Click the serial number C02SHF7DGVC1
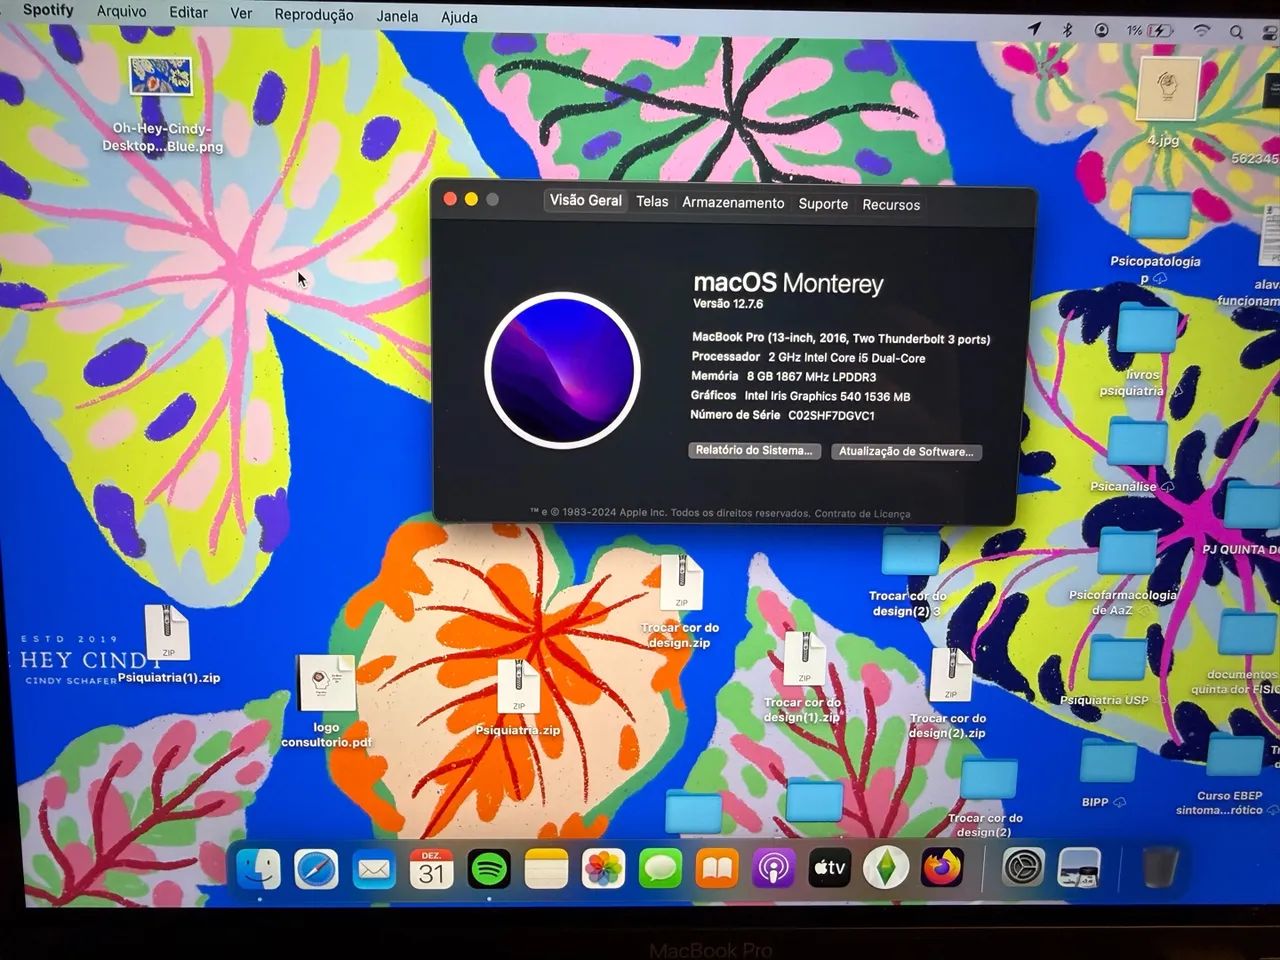This screenshot has width=1280, height=960. coord(831,415)
